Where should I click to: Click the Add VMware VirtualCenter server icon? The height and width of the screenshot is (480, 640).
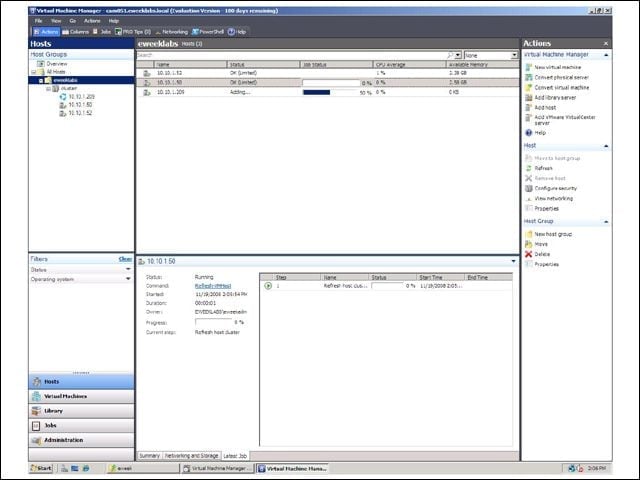(x=529, y=118)
